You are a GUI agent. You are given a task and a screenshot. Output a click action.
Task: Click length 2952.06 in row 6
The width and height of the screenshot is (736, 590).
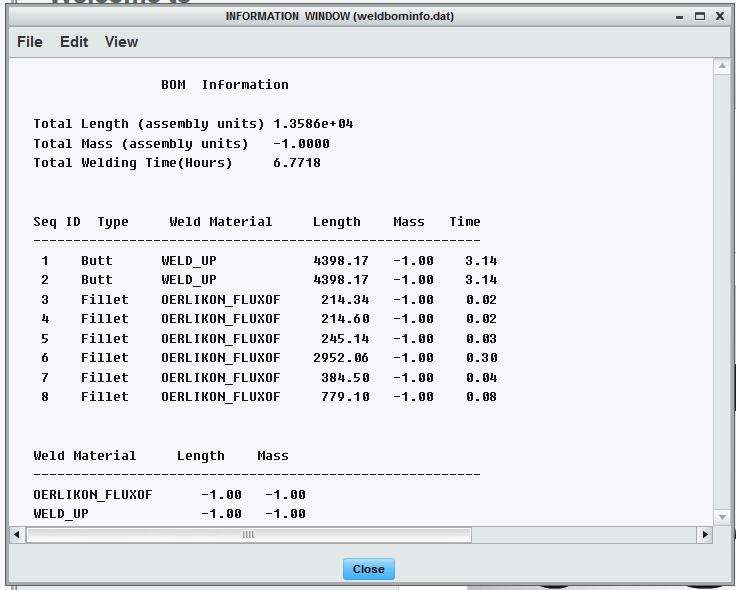[x=341, y=358]
